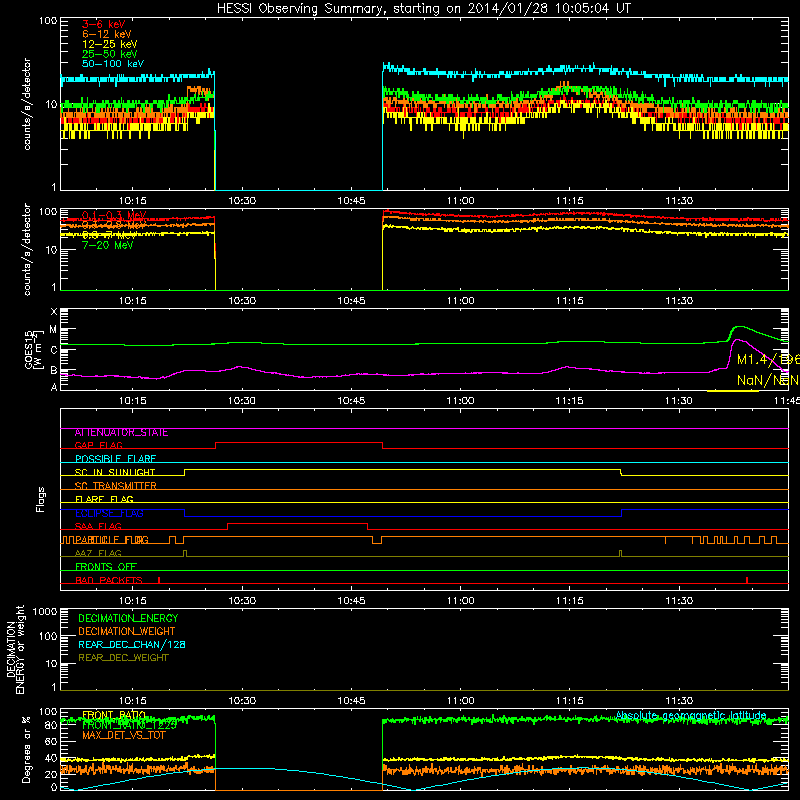800x800 pixels.
Task: Click the DECIMATION ENERGY or weight axis title
Action: [x=15, y=649]
